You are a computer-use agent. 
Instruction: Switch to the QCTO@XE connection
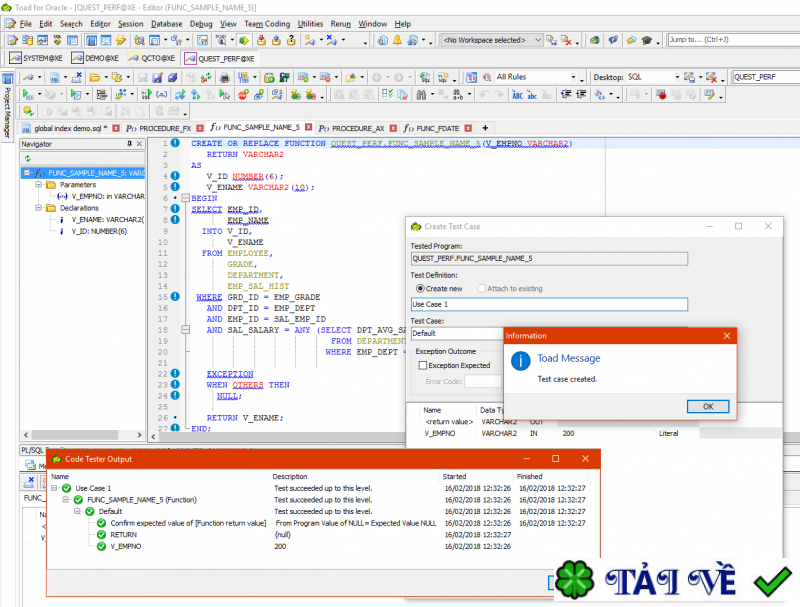click(x=151, y=58)
